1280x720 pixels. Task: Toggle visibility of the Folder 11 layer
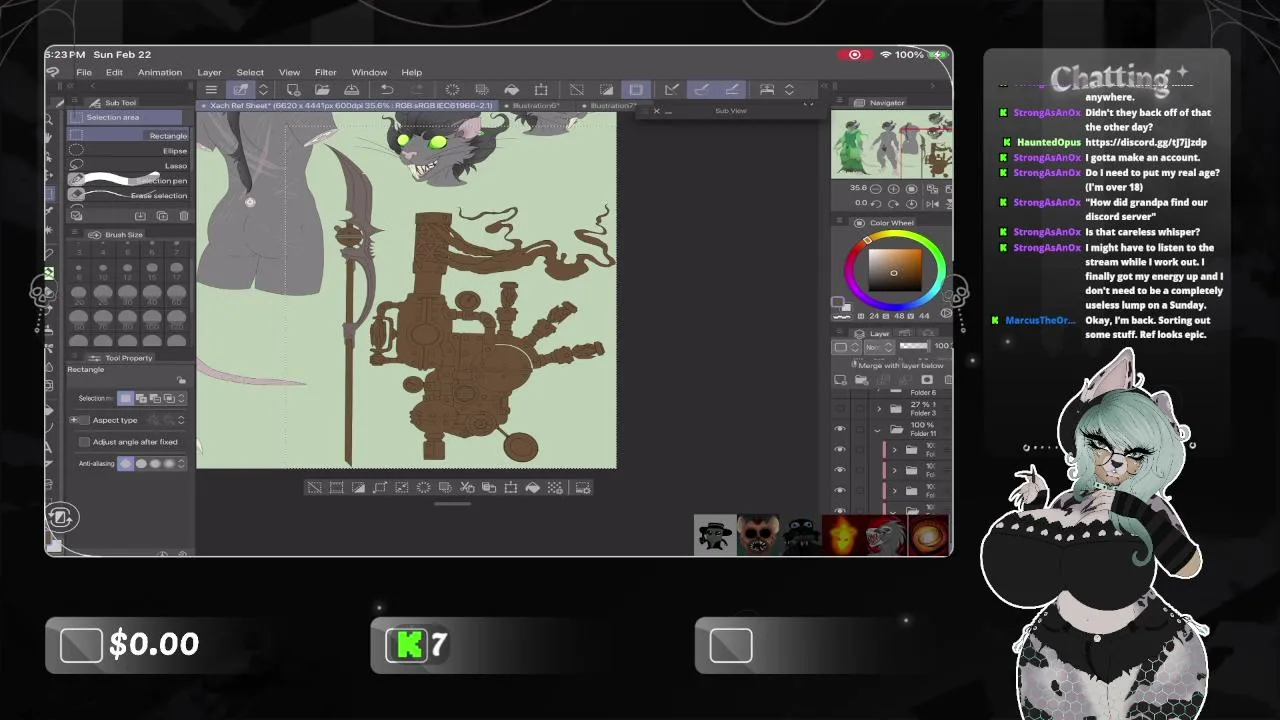(x=840, y=429)
